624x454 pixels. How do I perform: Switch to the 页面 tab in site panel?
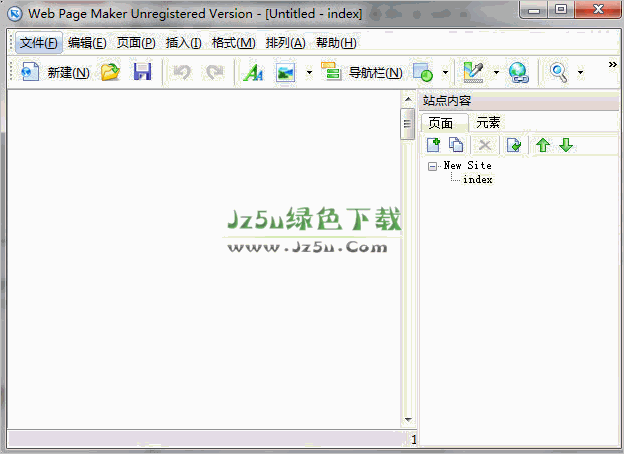pos(444,123)
